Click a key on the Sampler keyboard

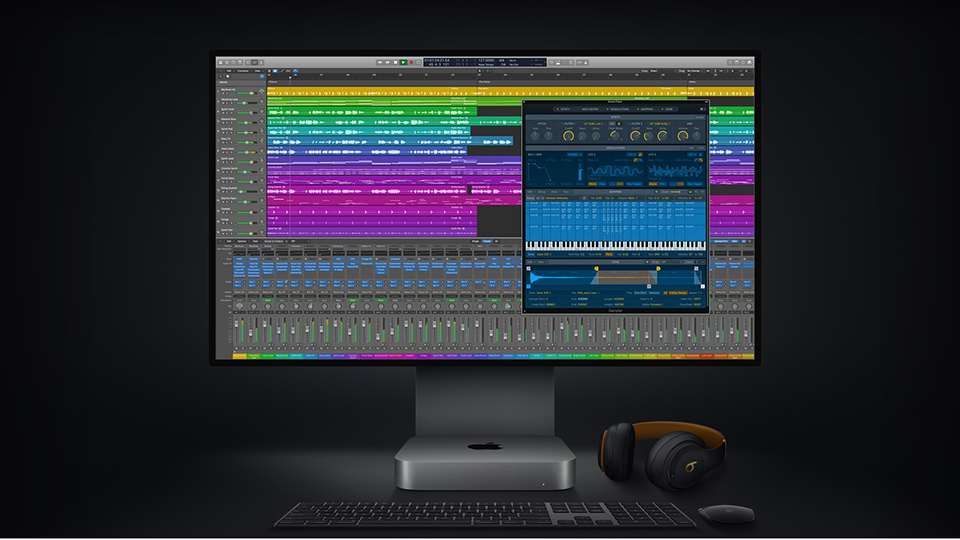click(x=600, y=245)
